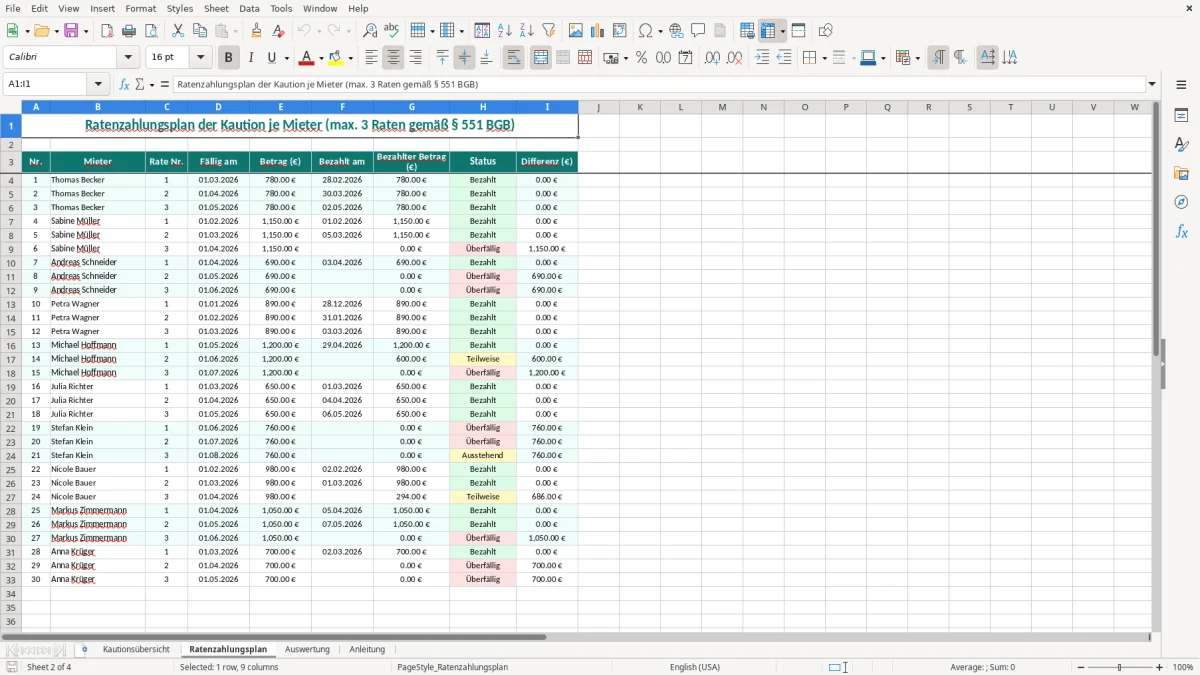
Task: Insert hyperlink globe icon
Action: click(x=677, y=31)
